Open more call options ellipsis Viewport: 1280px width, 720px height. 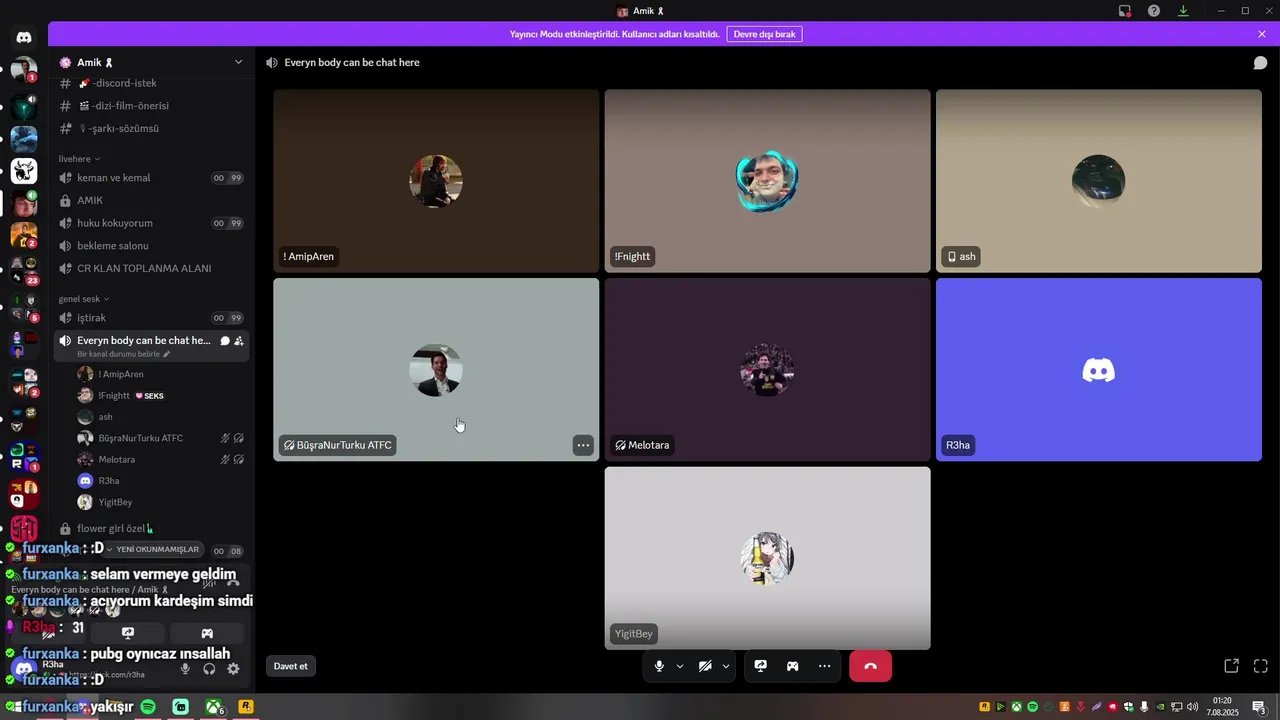(825, 666)
